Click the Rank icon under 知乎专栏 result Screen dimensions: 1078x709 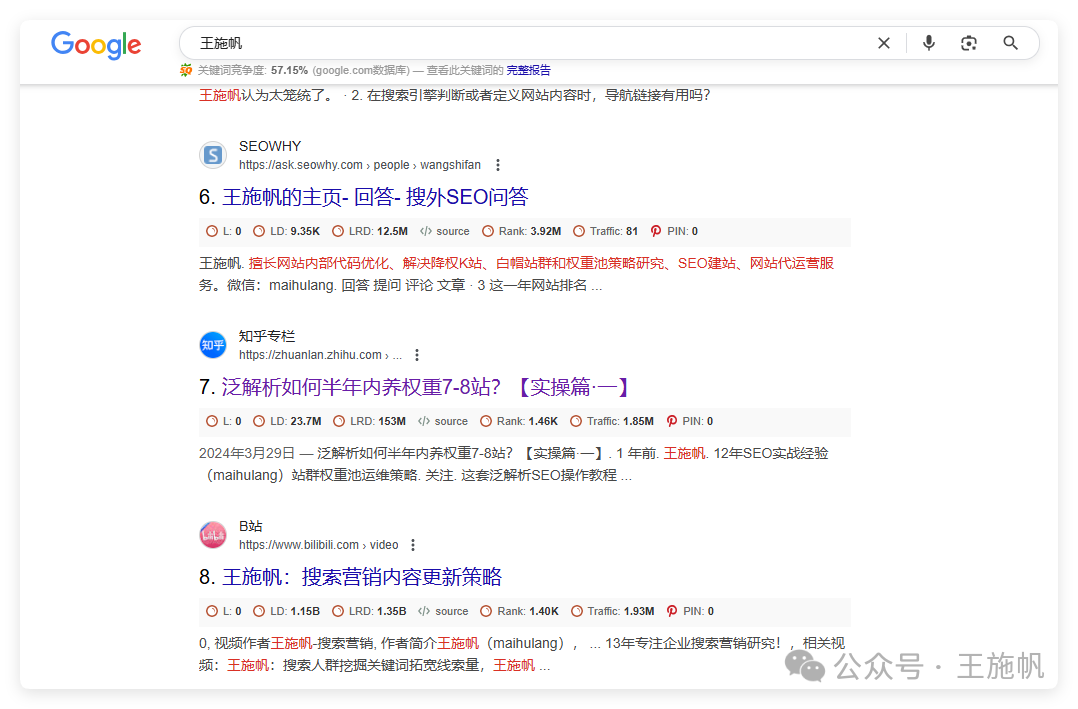pyautogui.click(x=488, y=421)
